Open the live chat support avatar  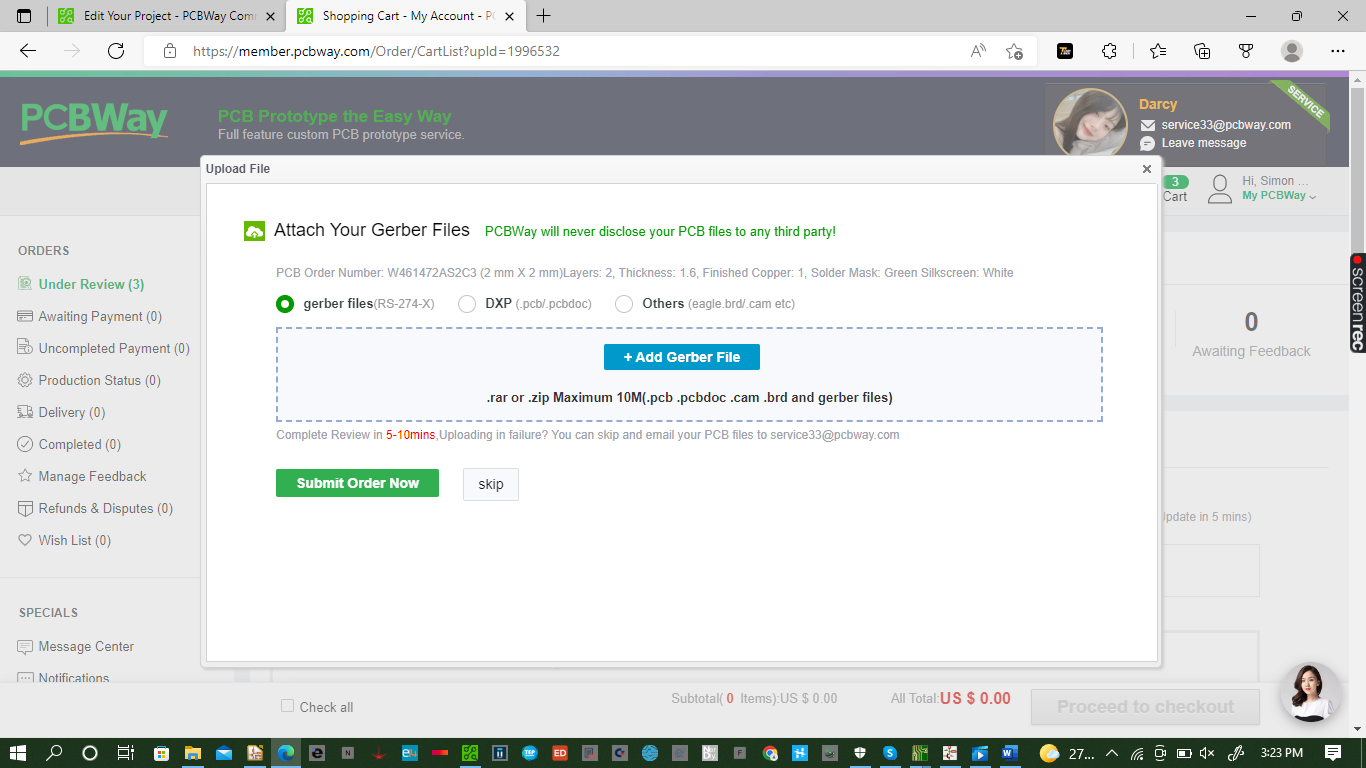1310,692
